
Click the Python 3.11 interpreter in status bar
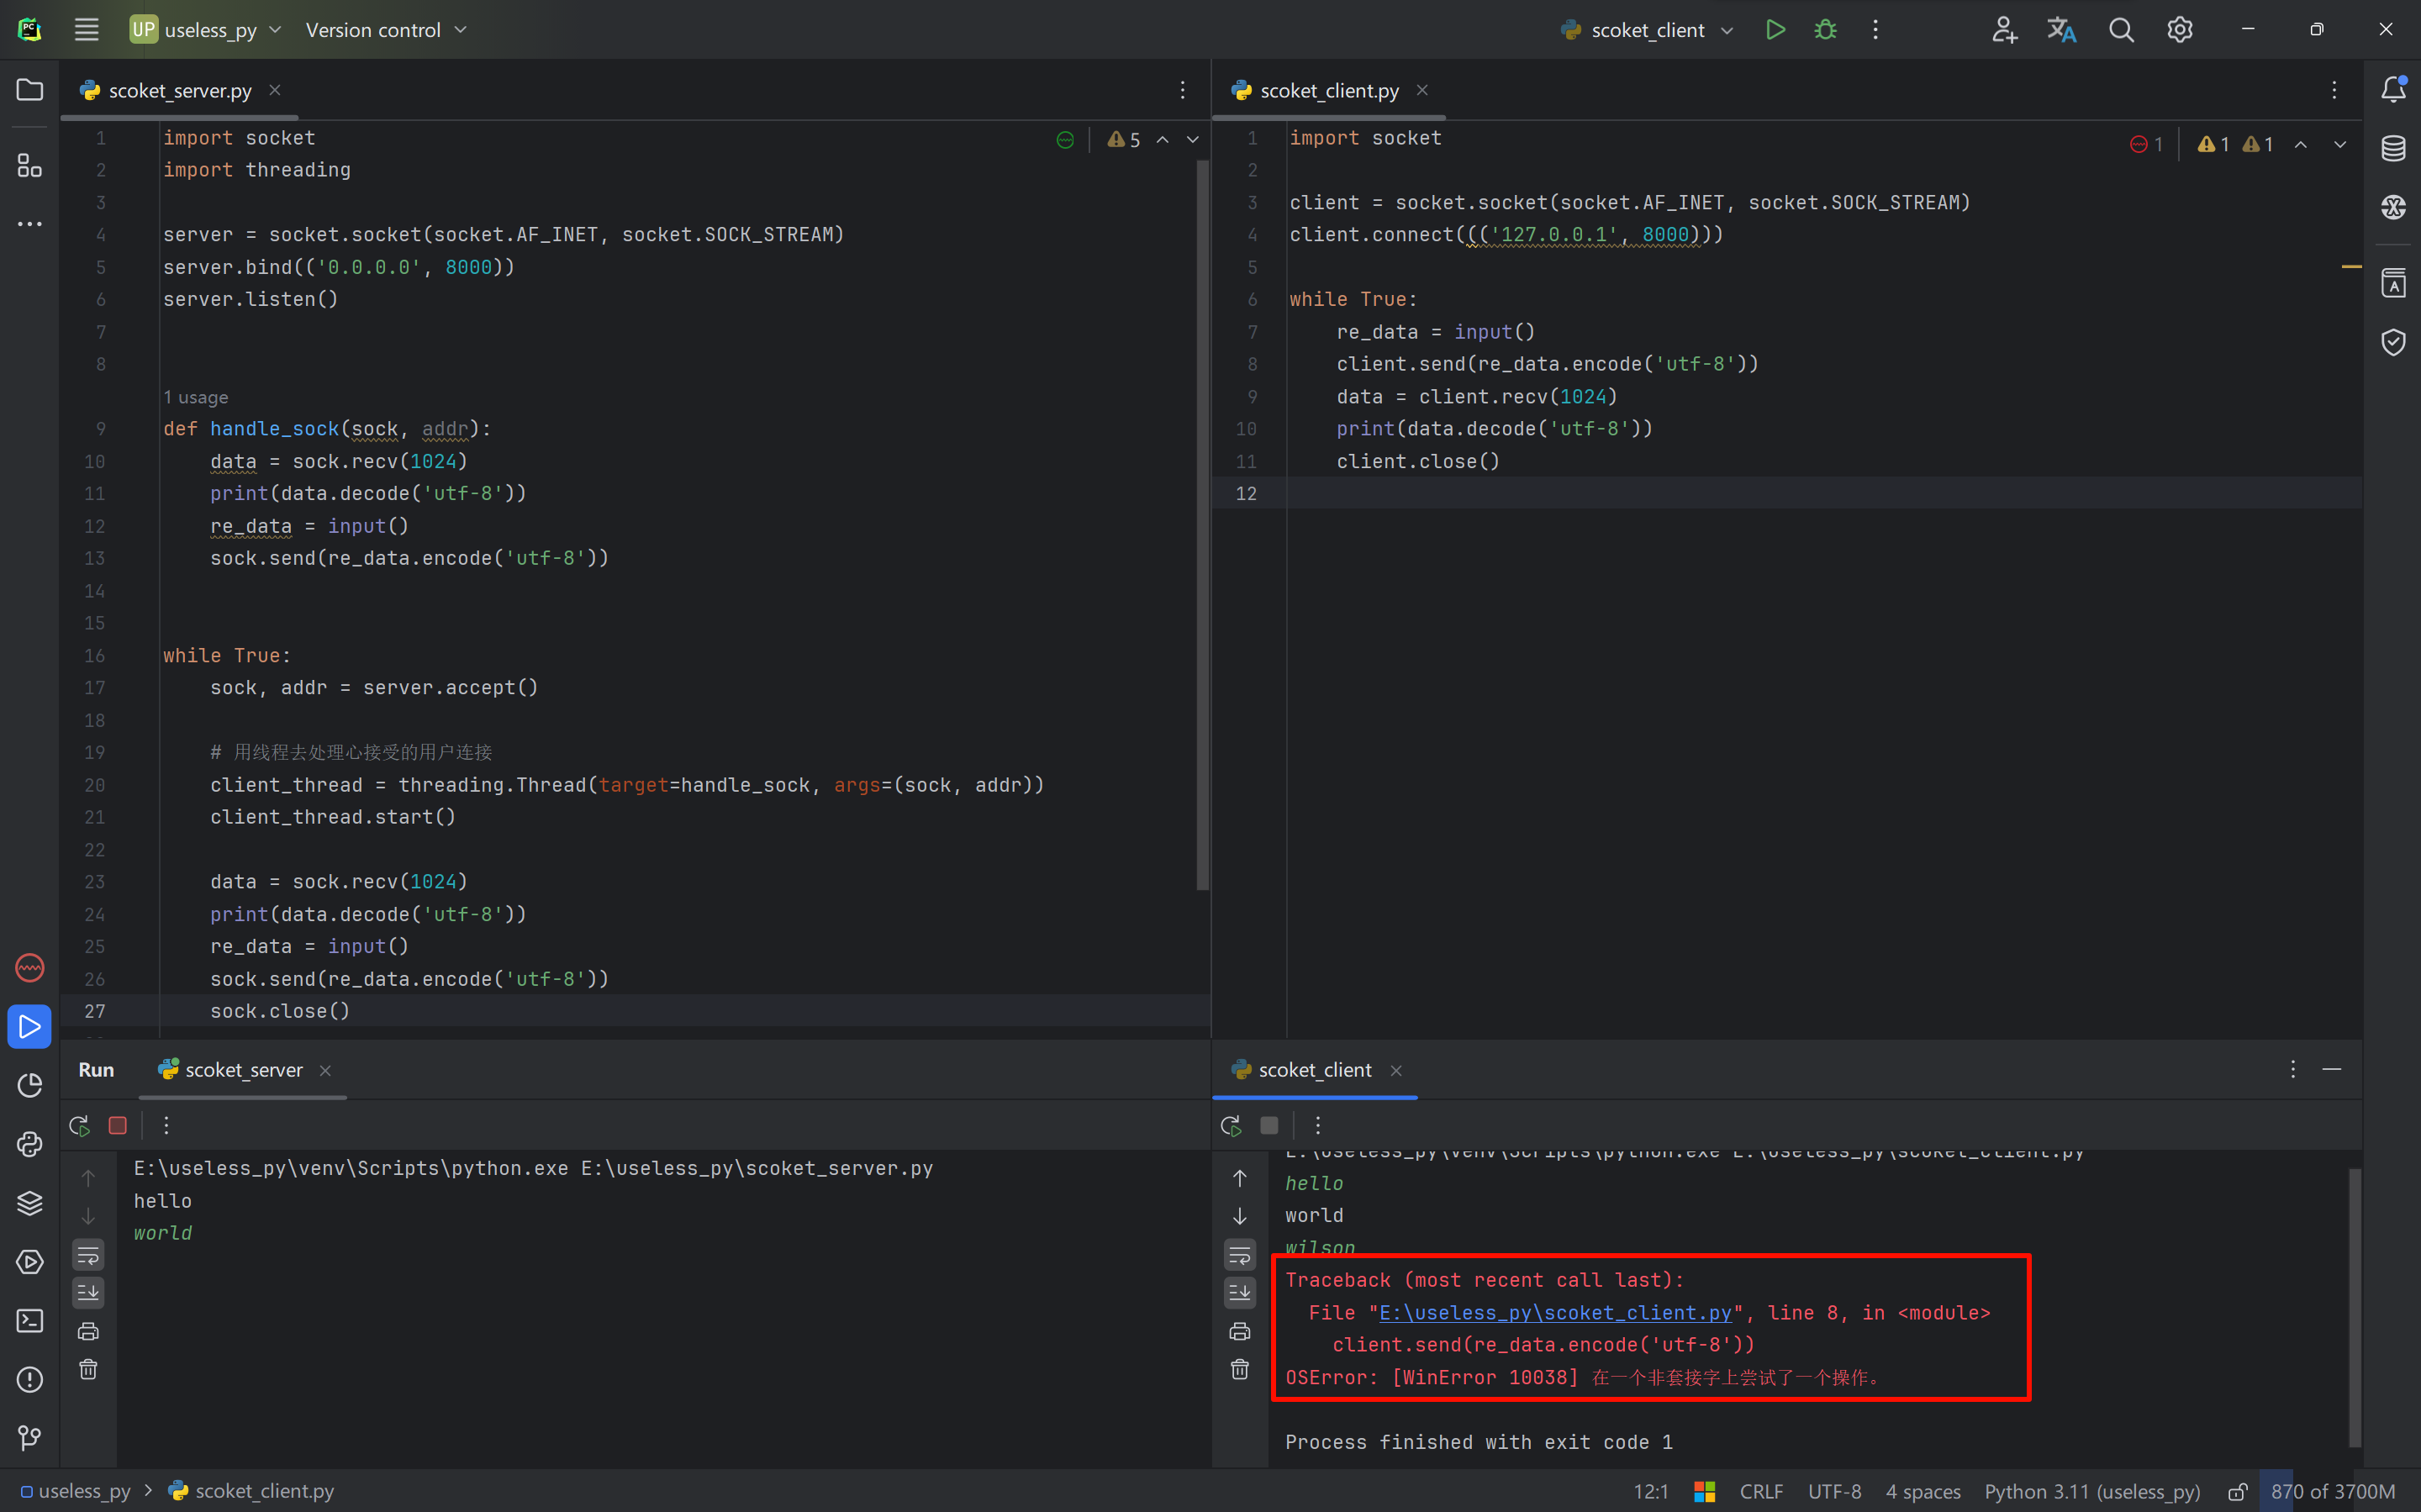(x=2092, y=1491)
